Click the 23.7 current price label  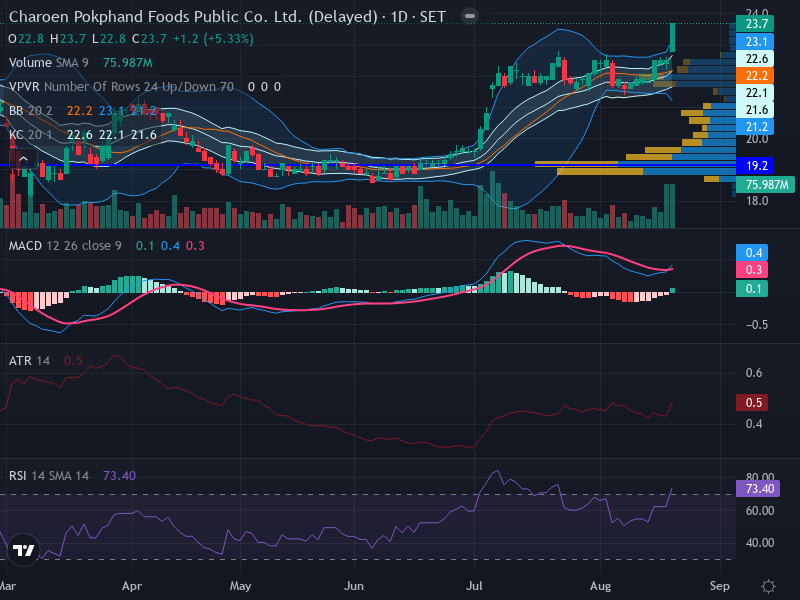(x=755, y=23)
